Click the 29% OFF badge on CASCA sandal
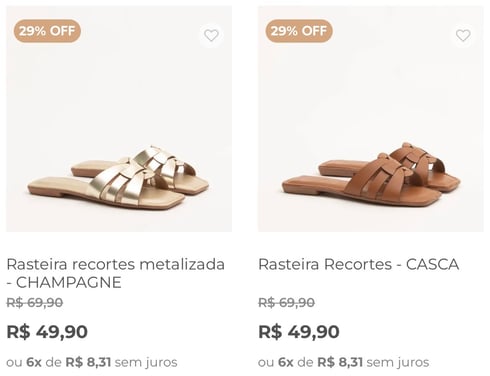Image resolution: width=490 pixels, height=376 pixels. [299, 31]
